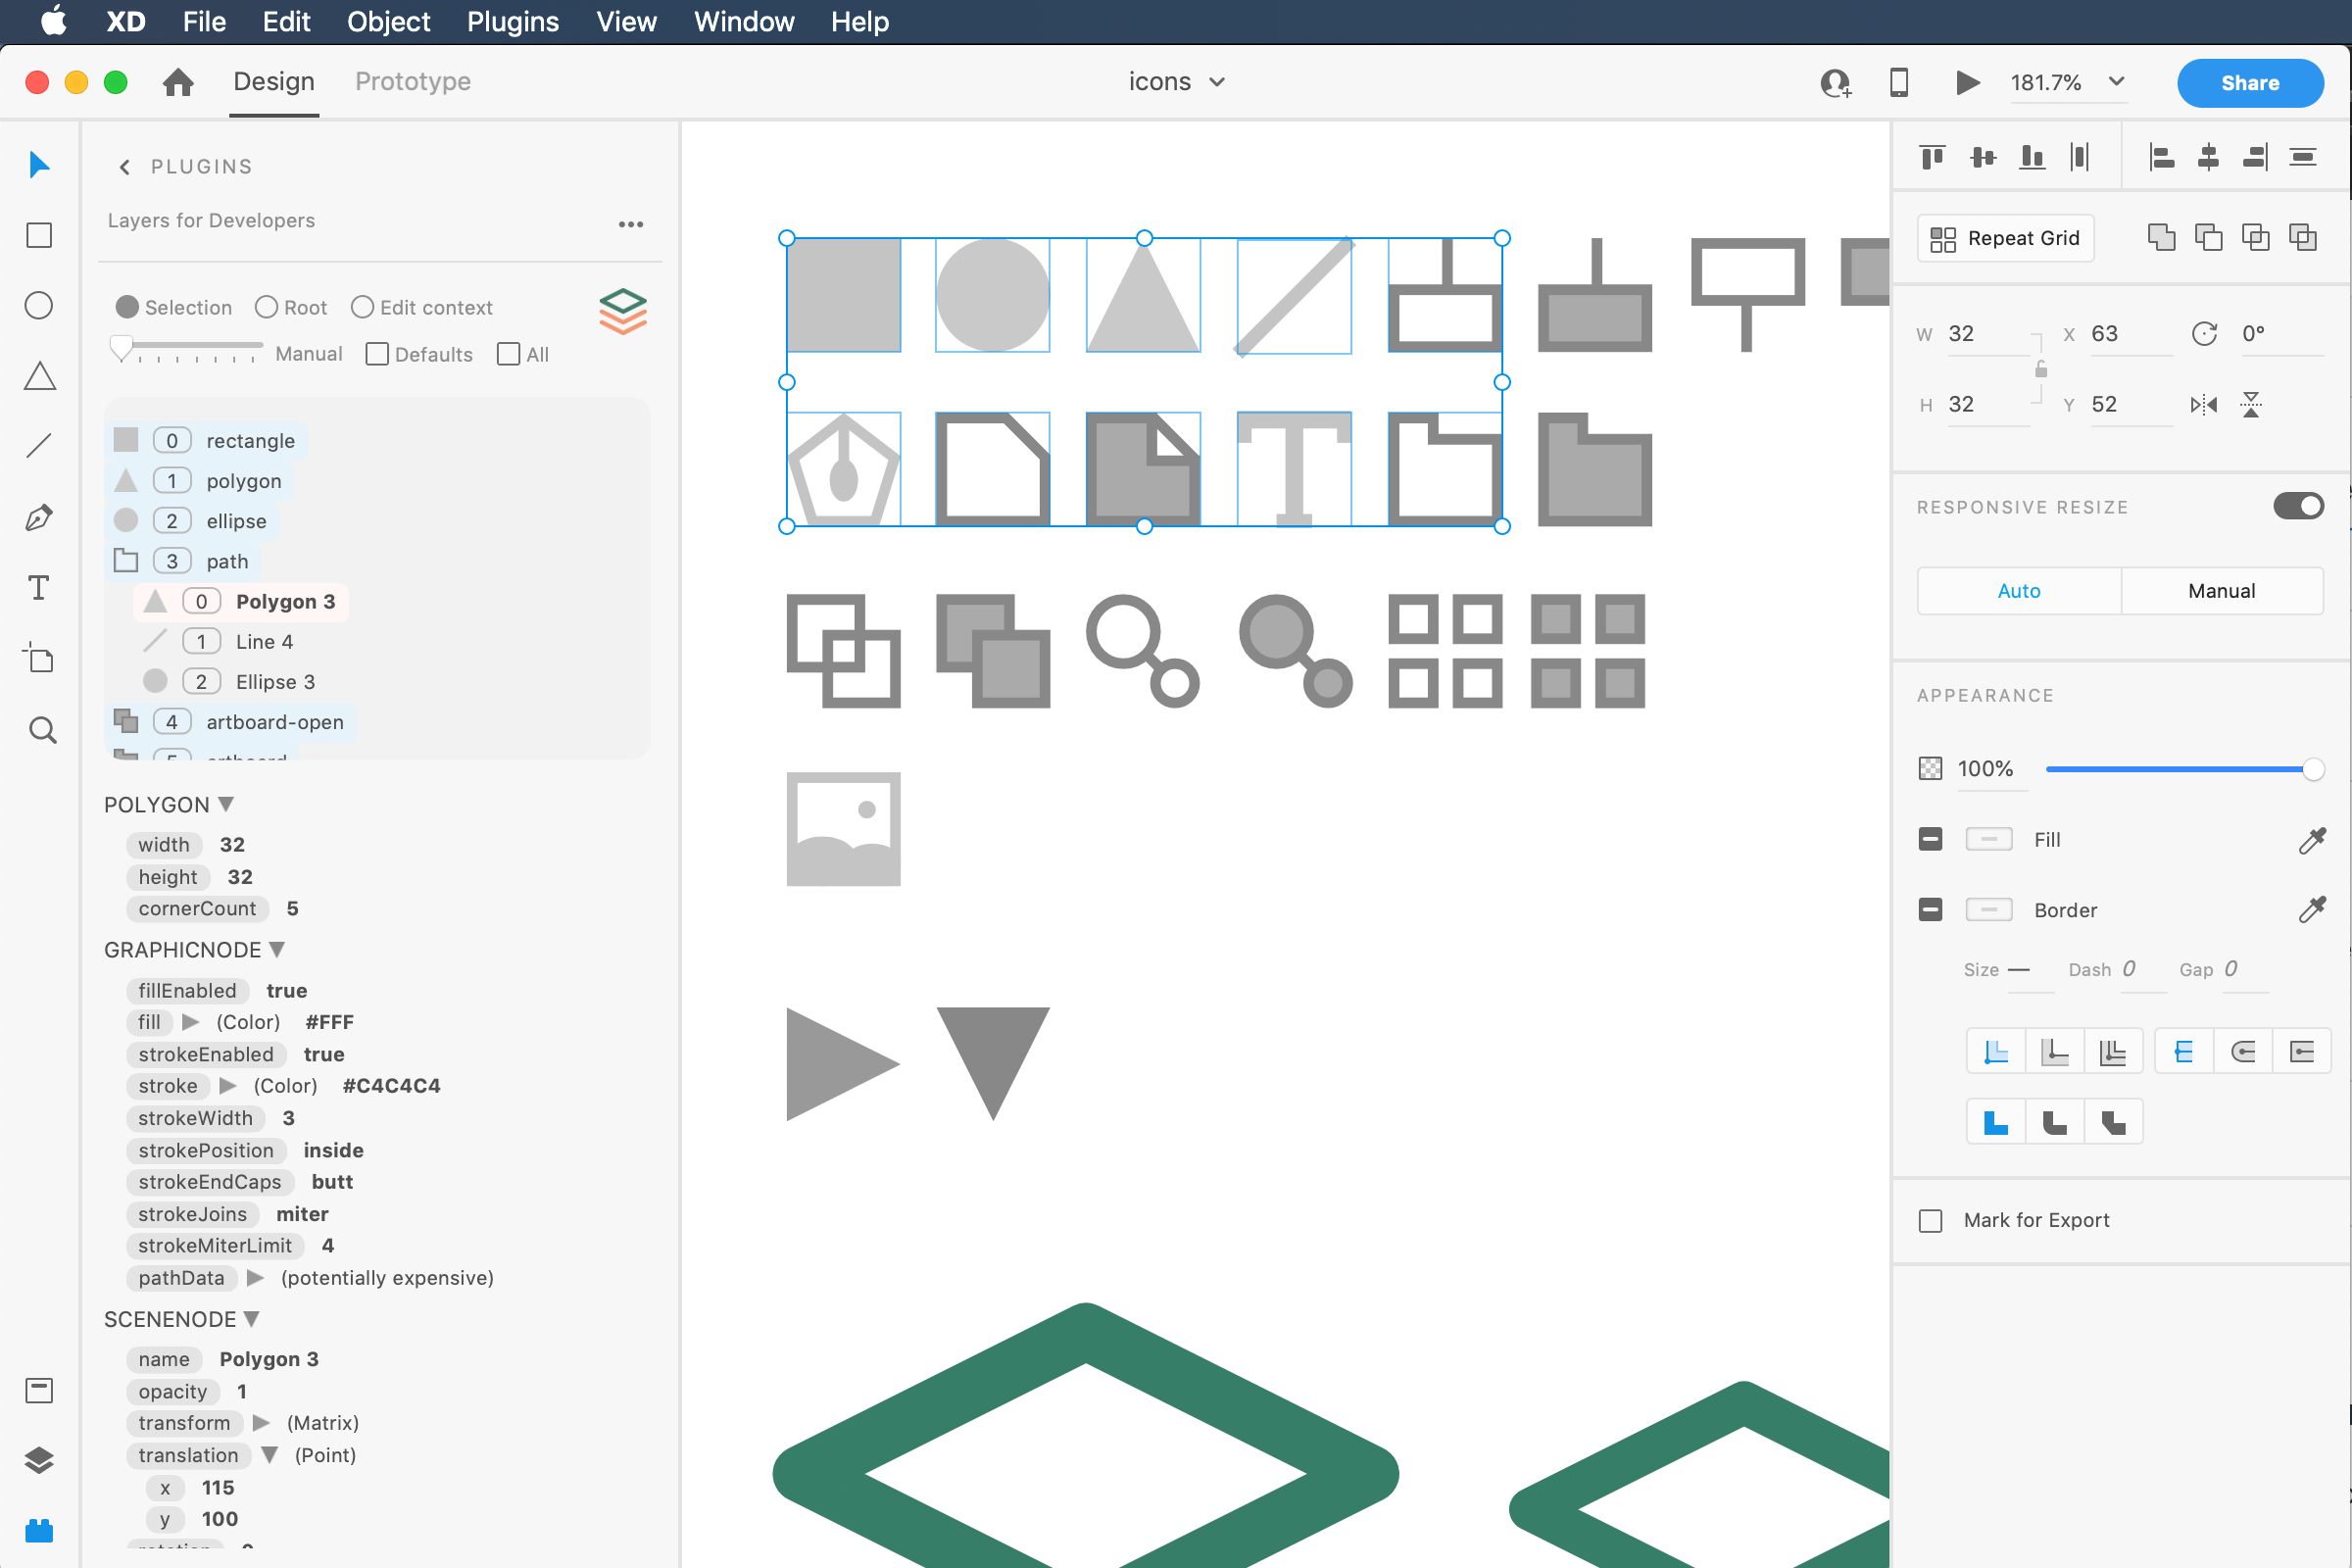Select Auto responsive resize button
Screen dimensions: 2352x1568
[x=2019, y=591]
